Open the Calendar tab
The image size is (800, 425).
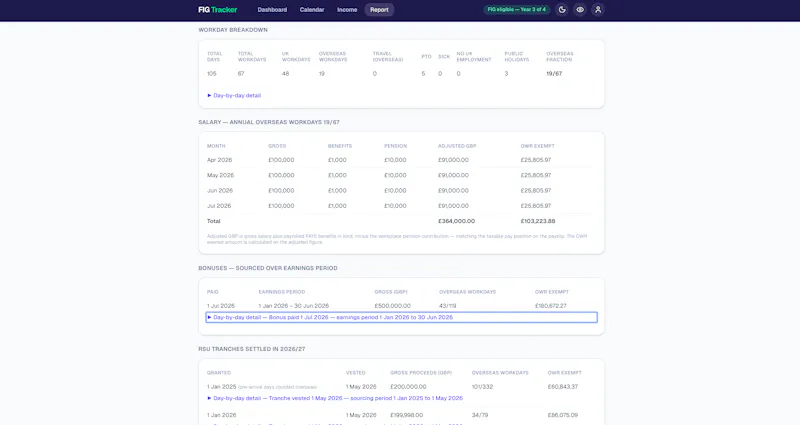[x=312, y=10]
